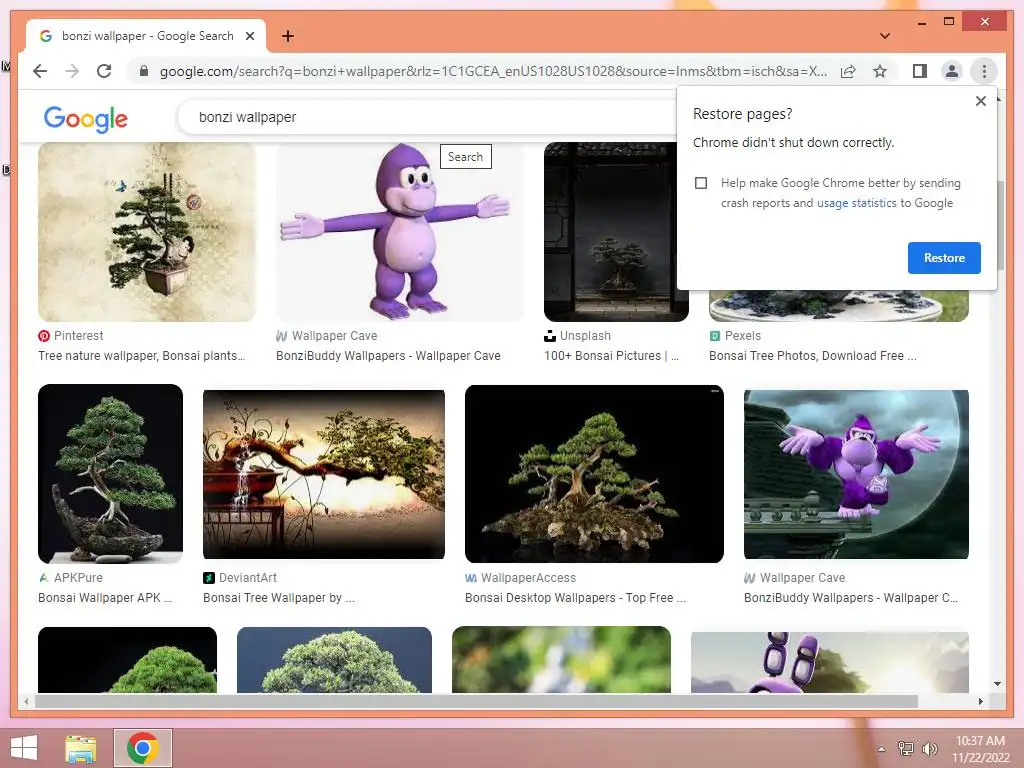Open the volume speaker tray icon
The width and height of the screenshot is (1024, 768).
(x=930, y=749)
